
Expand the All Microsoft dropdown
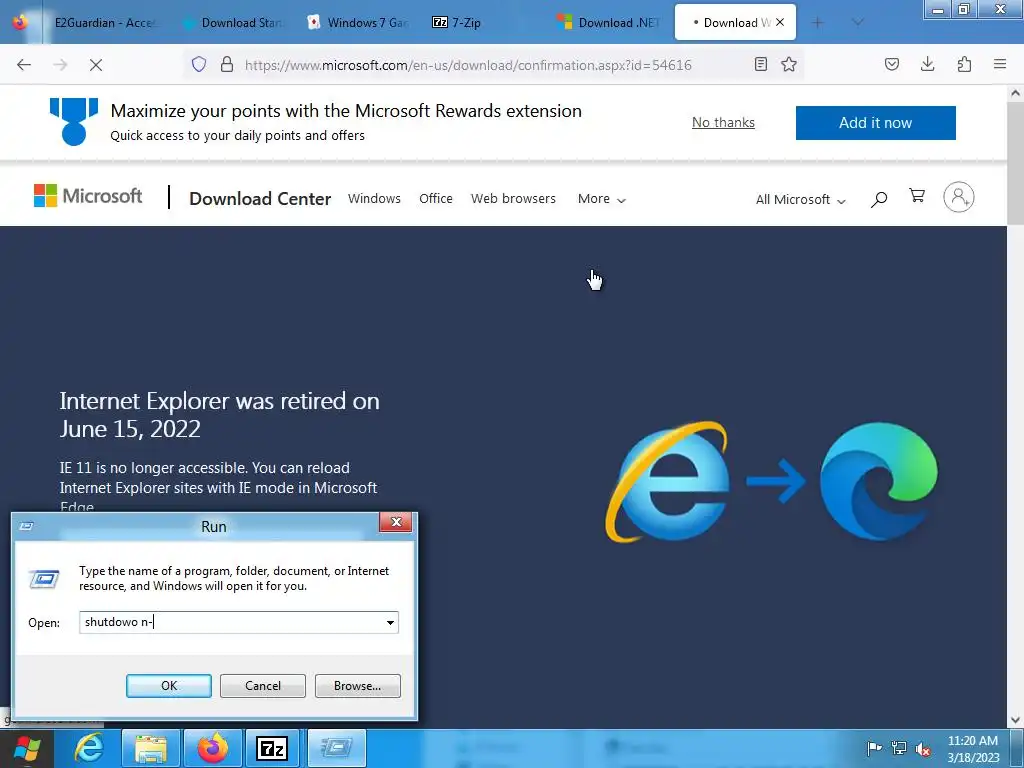(801, 199)
